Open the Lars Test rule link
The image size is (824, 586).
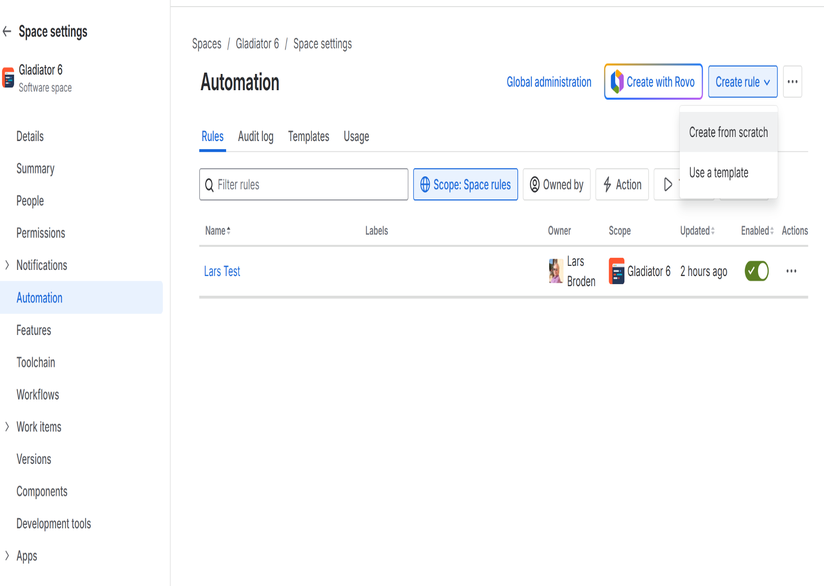point(222,271)
